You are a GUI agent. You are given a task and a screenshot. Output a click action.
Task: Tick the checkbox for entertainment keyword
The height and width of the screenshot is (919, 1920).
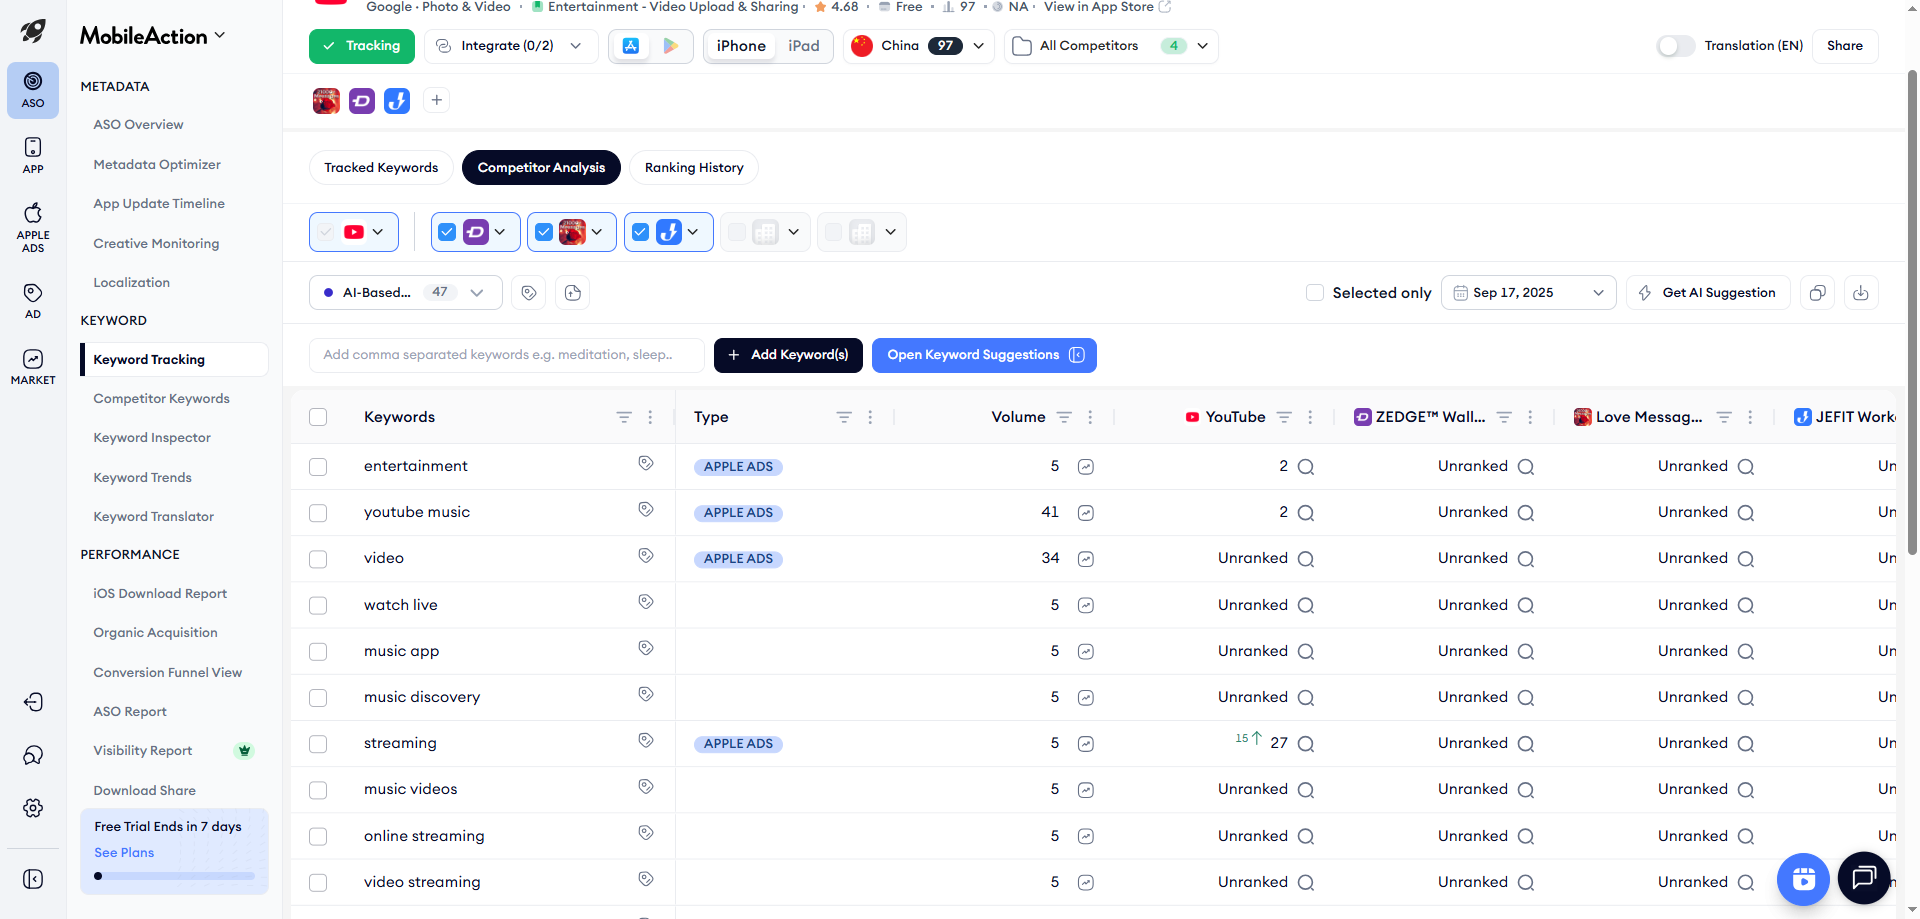318,467
